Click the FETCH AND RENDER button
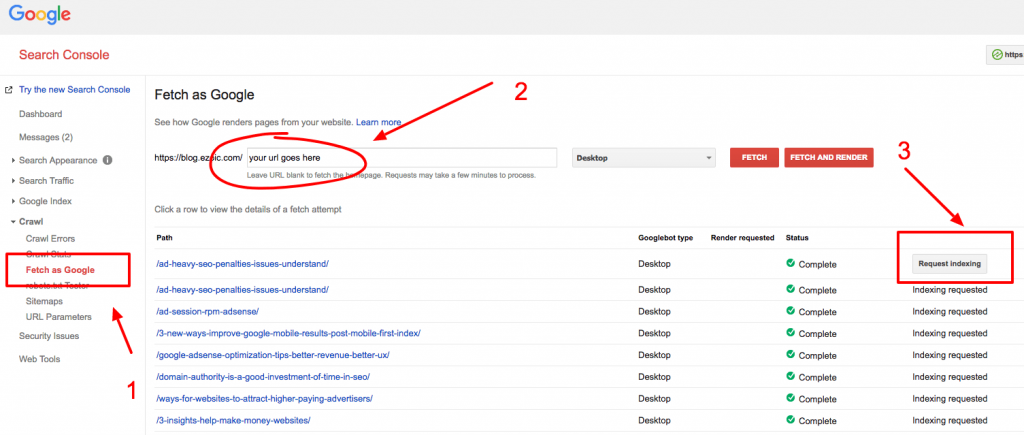This screenshot has height=435, width=1024. coord(829,157)
